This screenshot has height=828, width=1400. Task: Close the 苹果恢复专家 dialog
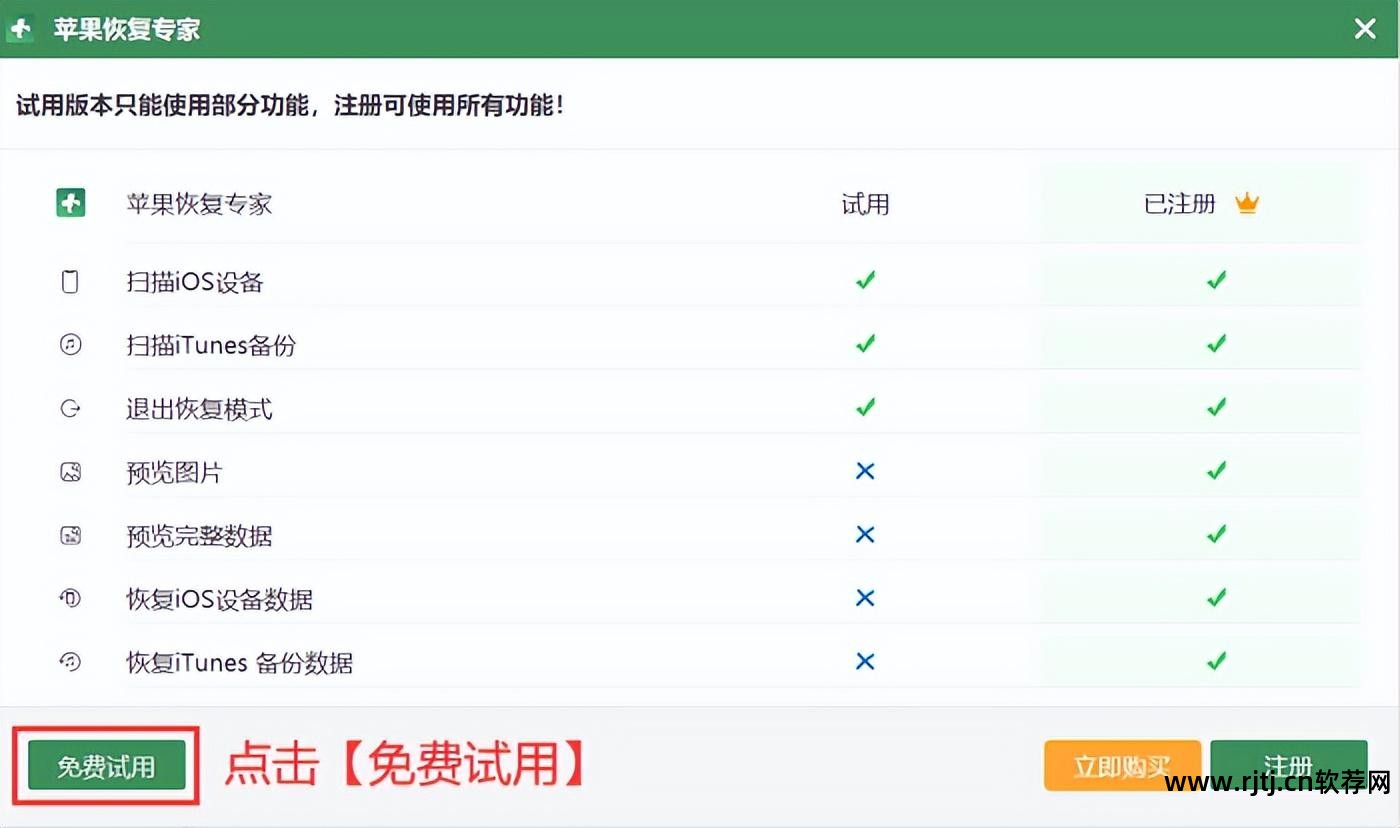(x=1365, y=29)
